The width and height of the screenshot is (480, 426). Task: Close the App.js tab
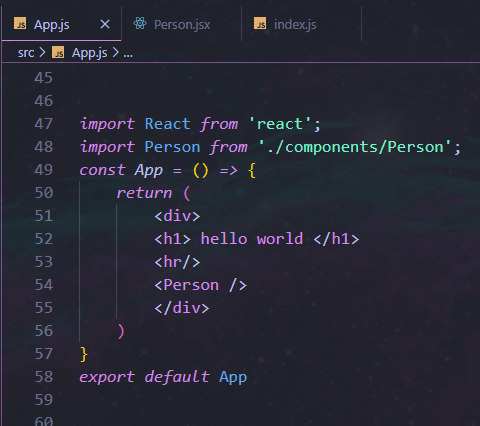pyautogui.click(x=105, y=24)
